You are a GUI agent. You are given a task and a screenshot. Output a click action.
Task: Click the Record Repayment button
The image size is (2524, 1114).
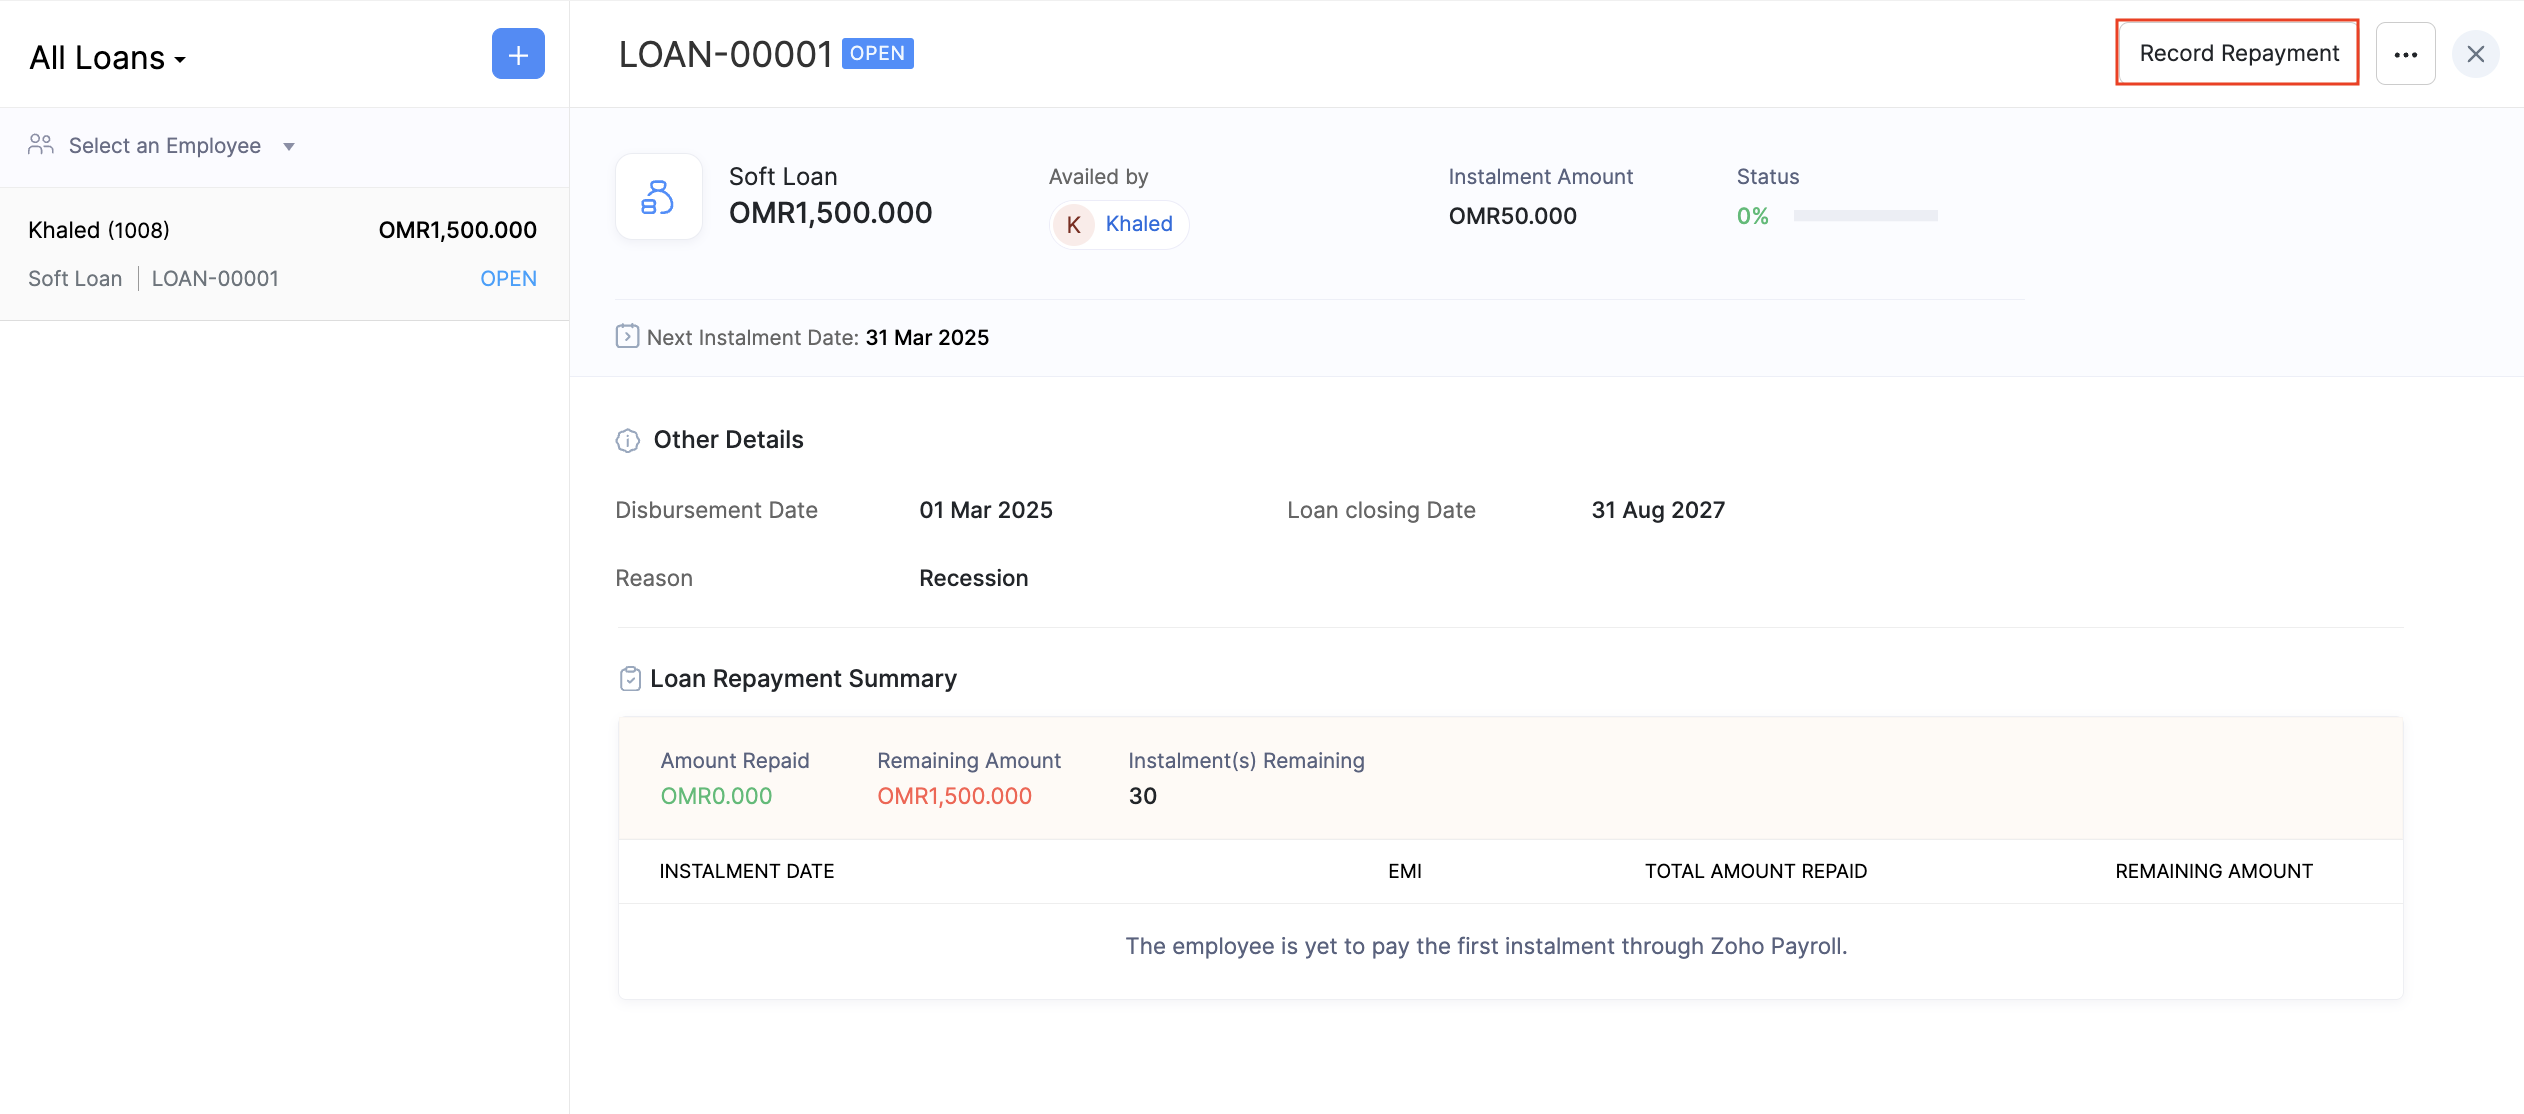point(2238,53)
